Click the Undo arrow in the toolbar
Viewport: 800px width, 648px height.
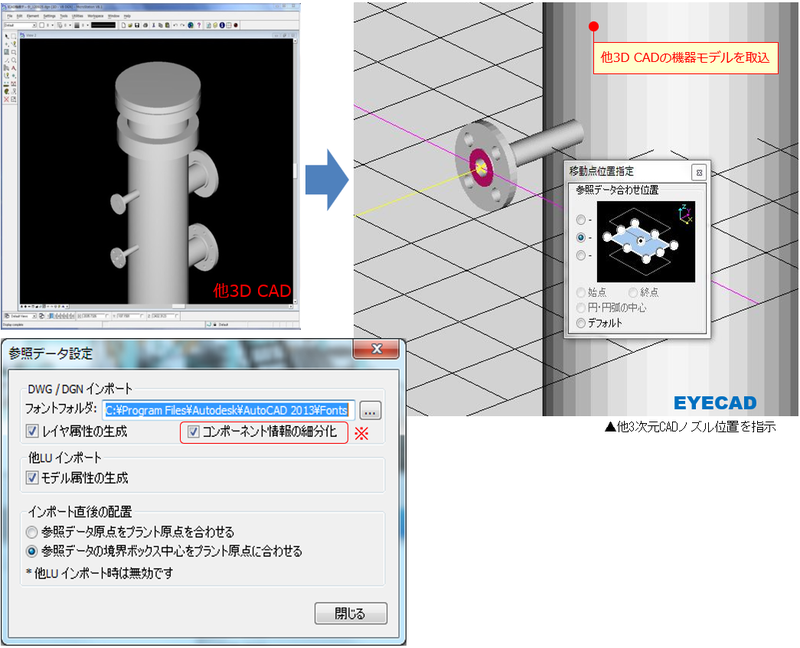pos(177,25)
